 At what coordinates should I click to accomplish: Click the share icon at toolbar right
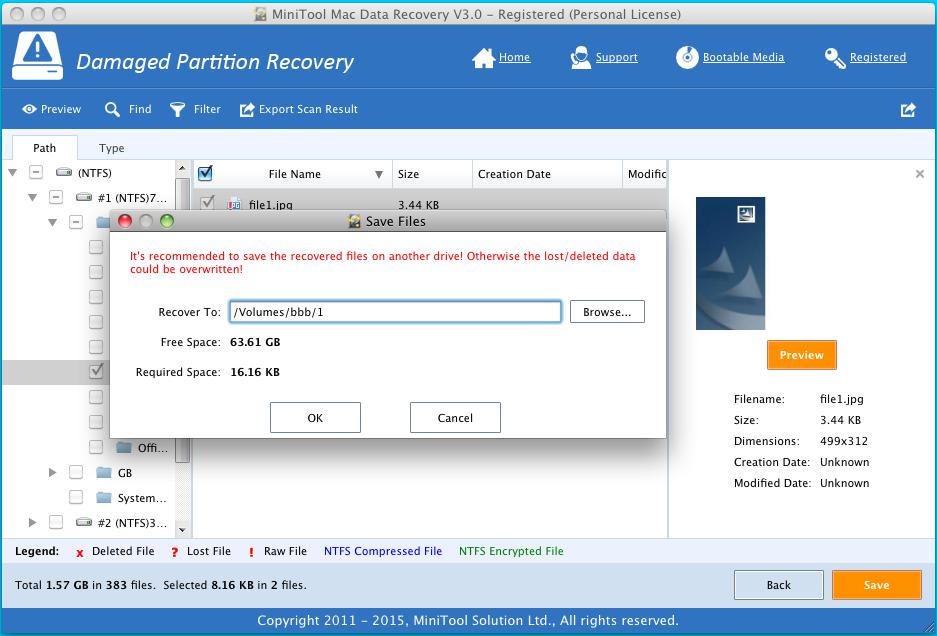click(908, 110)
